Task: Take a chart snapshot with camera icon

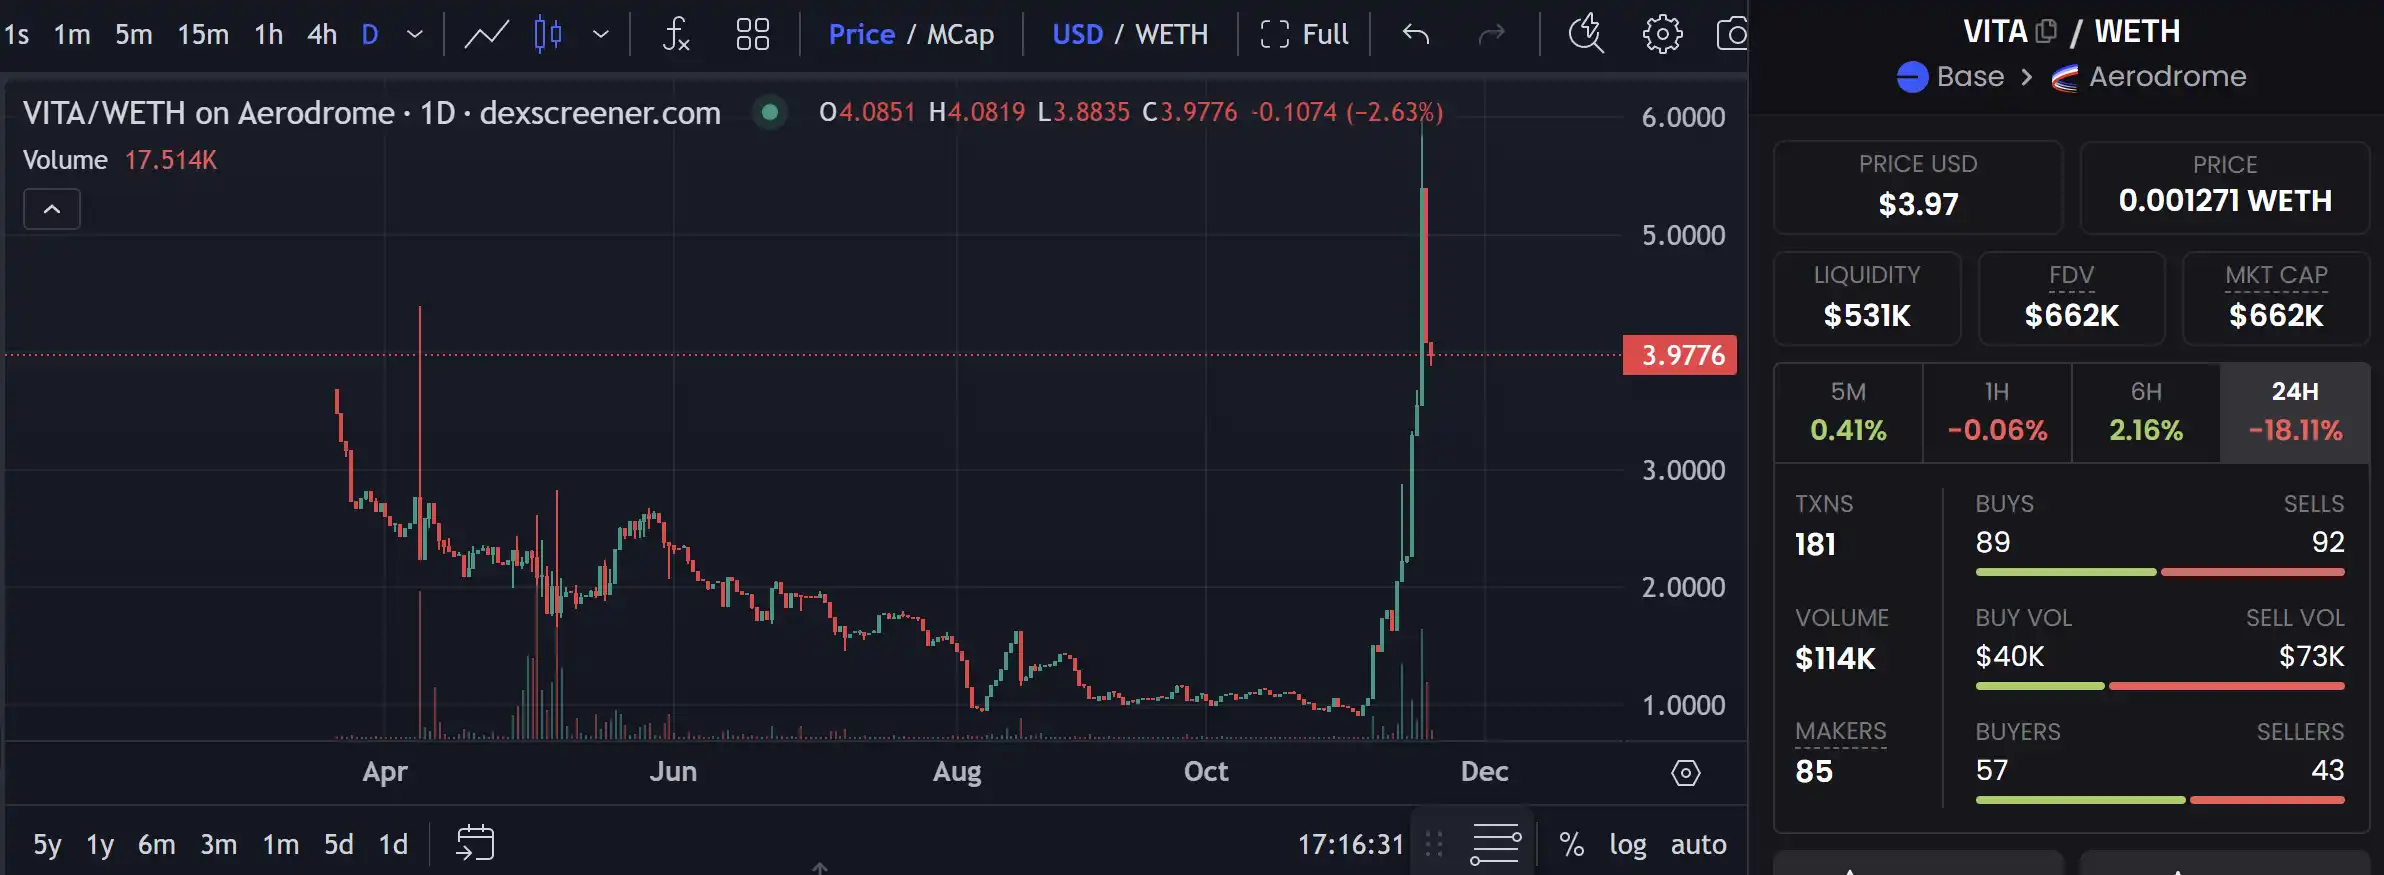Action: (1737, 33)
